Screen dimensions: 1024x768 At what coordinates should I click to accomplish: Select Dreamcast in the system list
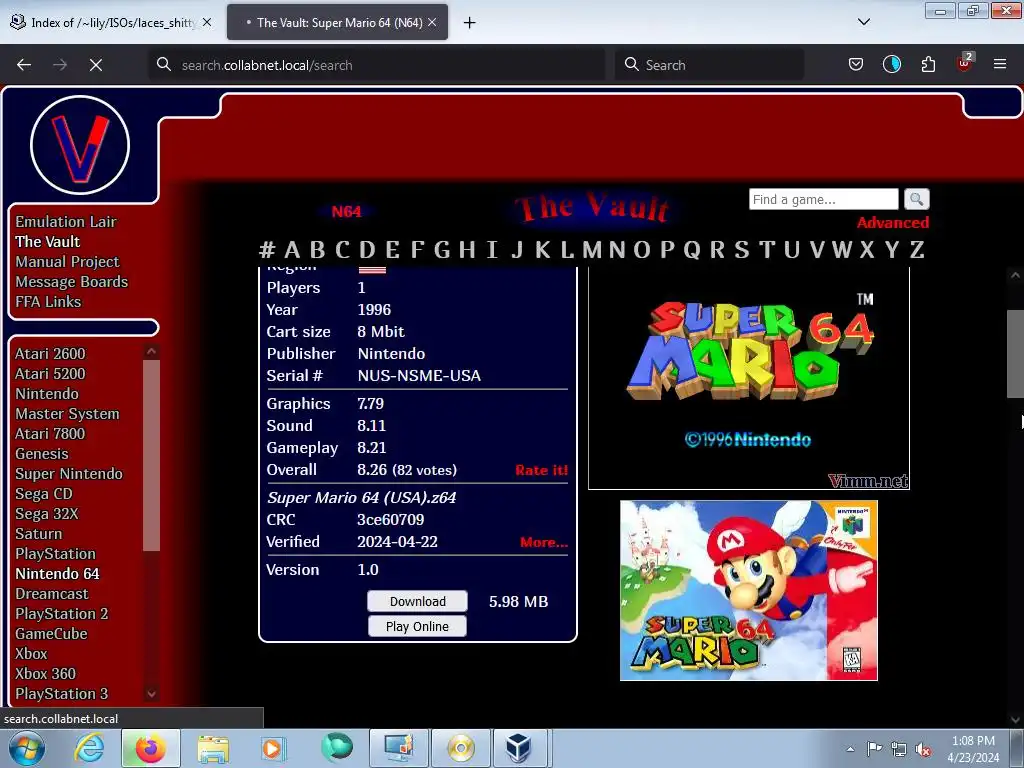coord(52,594)
